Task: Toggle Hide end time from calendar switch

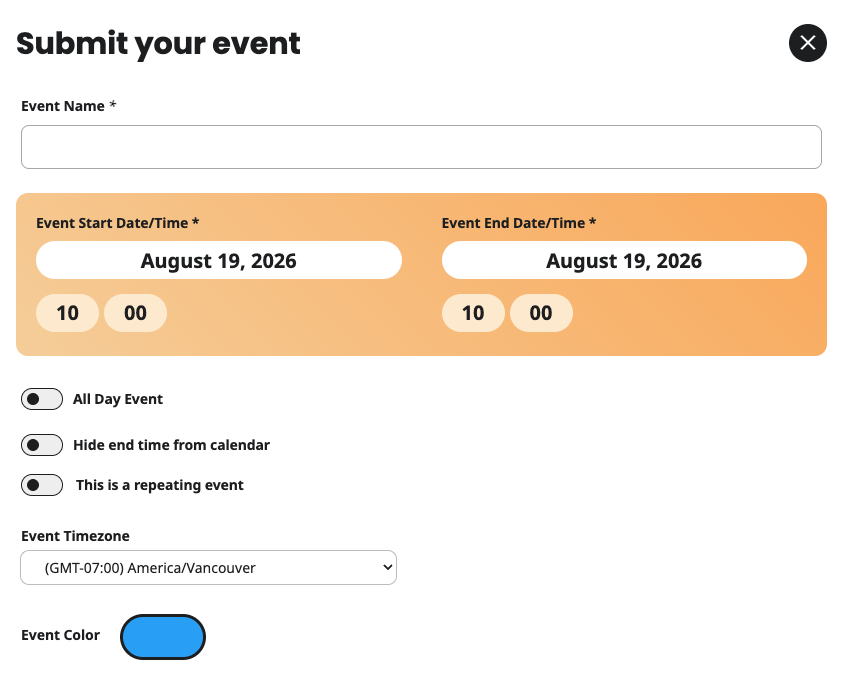Action: pyautogui.click(x=42, y=445)
